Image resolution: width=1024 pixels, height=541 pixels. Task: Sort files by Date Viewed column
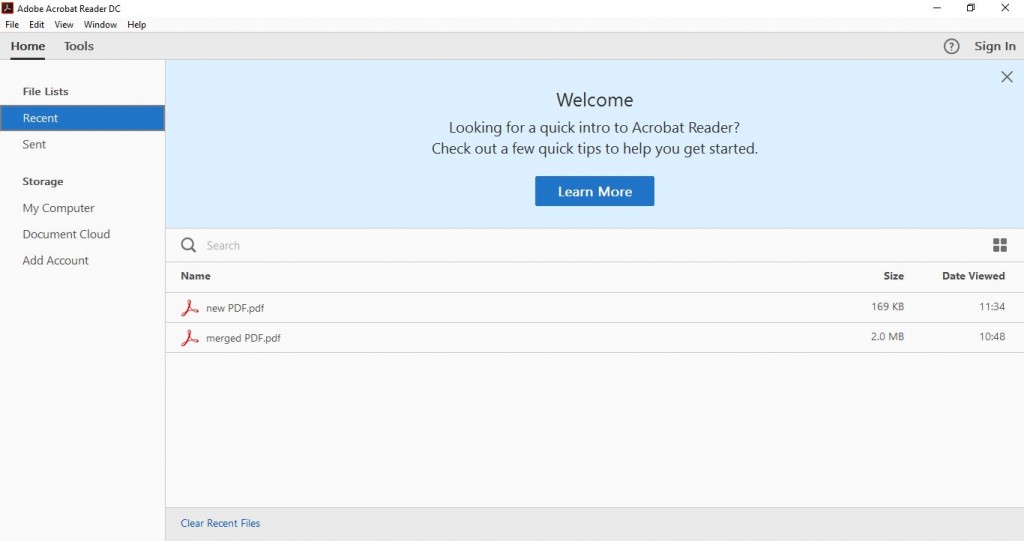(x=973, y=276)
